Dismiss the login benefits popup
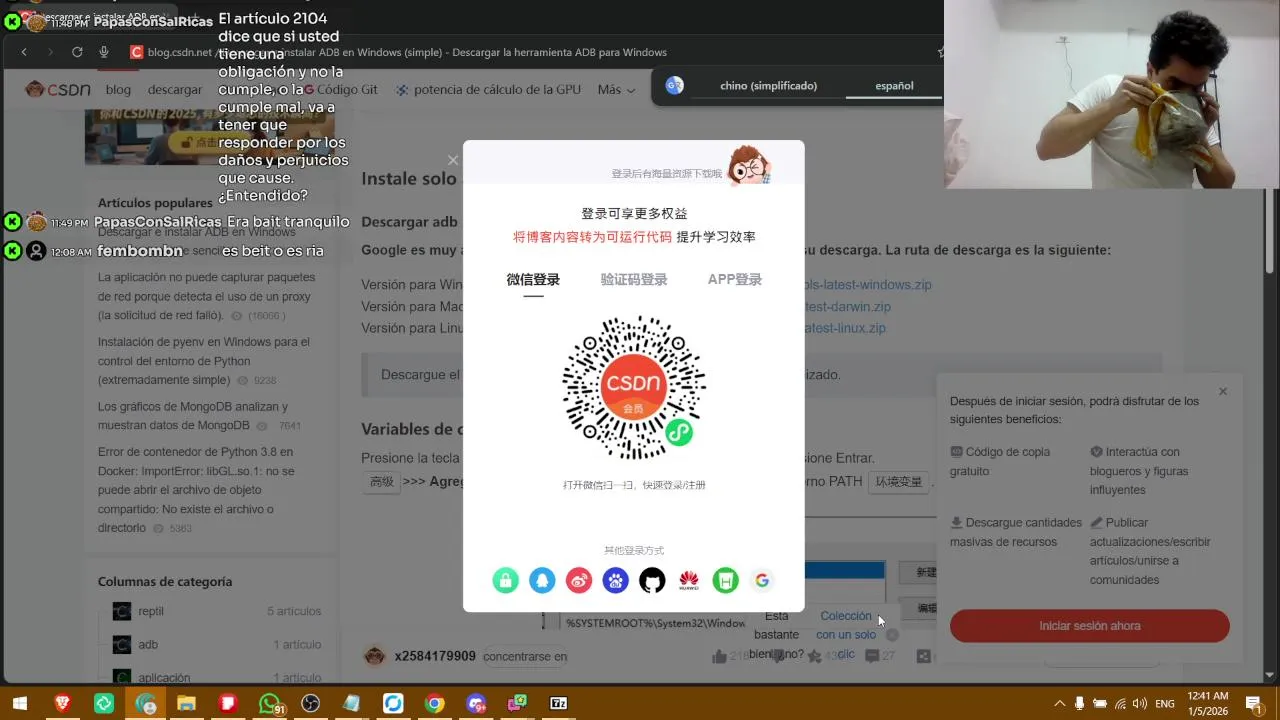 (1223, 391)
